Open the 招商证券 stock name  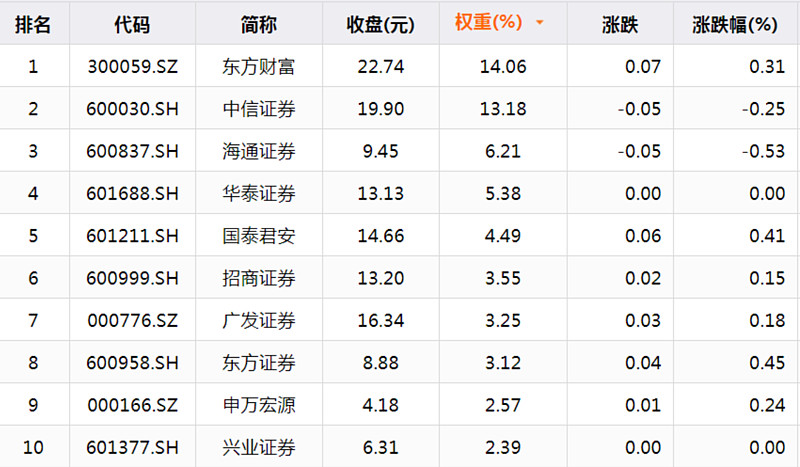coord(259,279)
